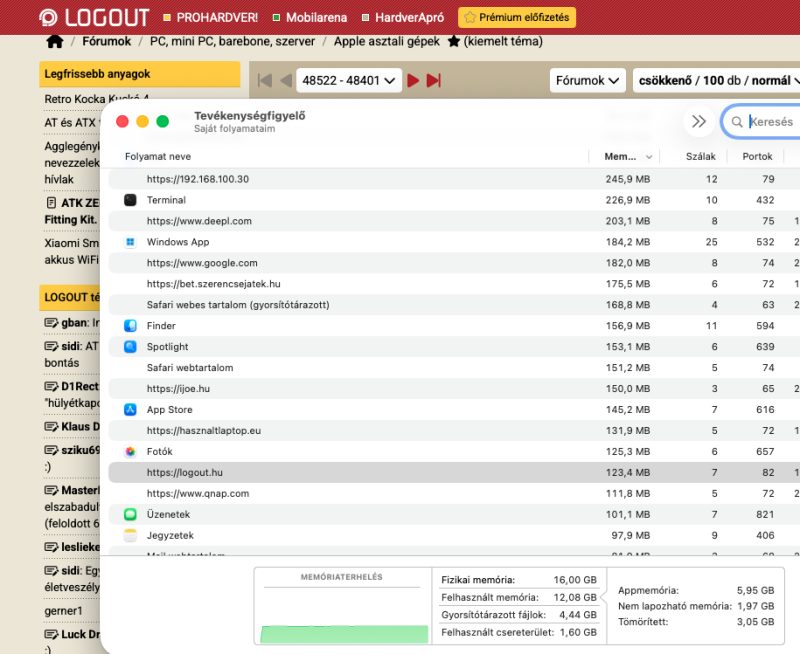Viewport: 800px width, 654px height.
Task: Sort by the Folyamat neve column
Action: coord(158,157)
